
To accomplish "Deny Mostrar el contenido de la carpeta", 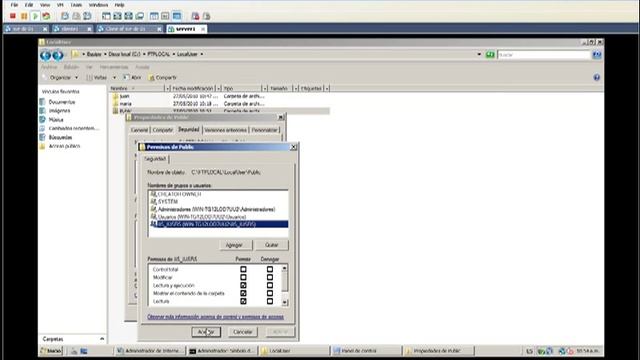I will pos(270,293).
